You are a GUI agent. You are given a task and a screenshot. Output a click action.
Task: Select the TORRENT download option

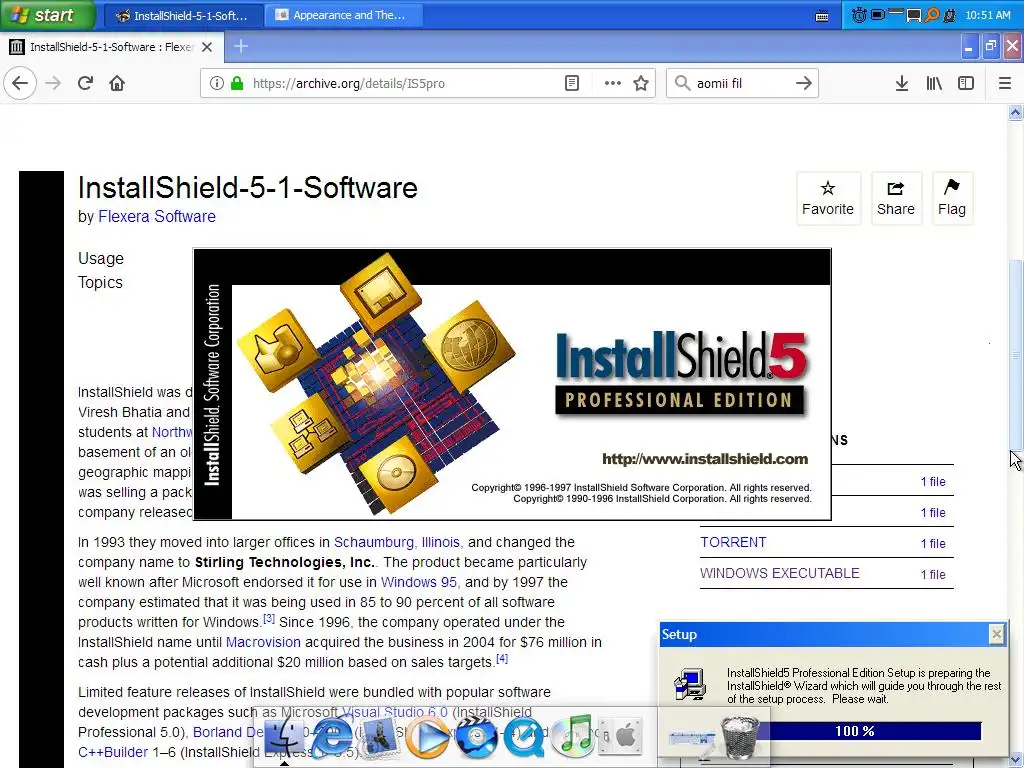click(733, 542)
